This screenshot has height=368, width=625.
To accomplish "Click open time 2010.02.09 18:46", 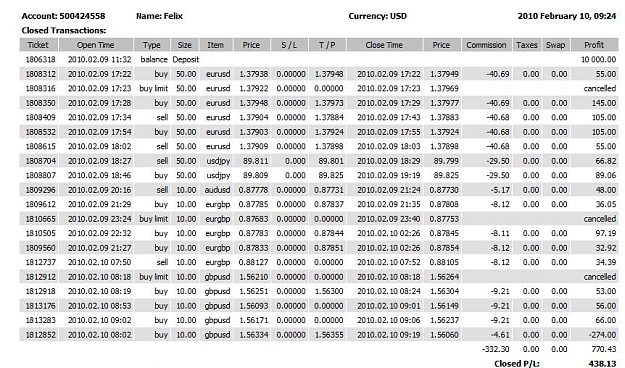I will click(100, 175).
